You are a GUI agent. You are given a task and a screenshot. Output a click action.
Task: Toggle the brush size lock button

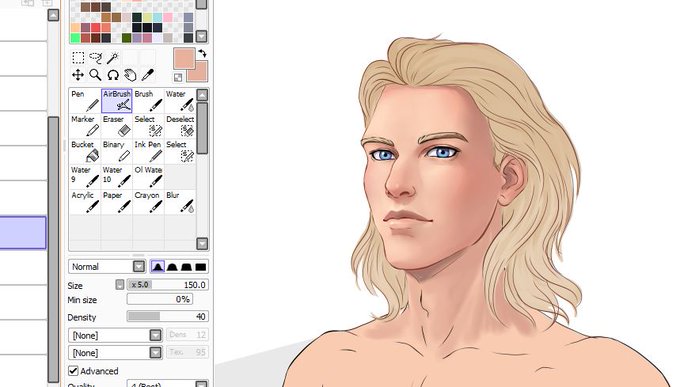[x=120, y=285]
